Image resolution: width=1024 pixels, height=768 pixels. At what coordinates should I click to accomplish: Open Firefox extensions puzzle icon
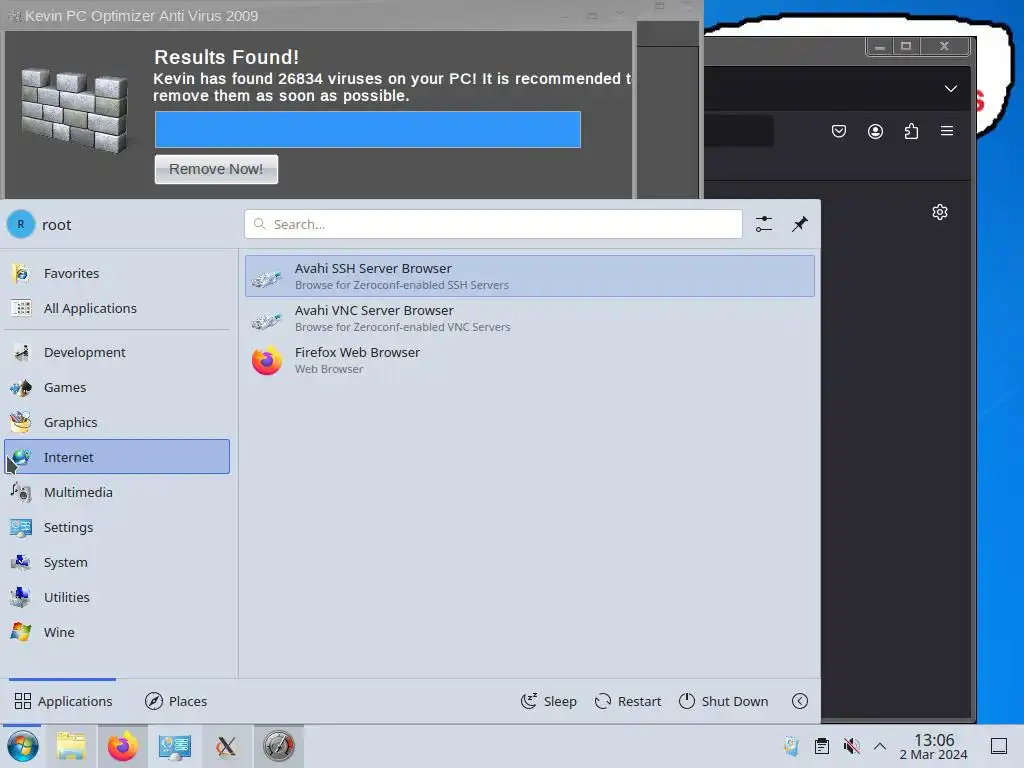(911, 131)
